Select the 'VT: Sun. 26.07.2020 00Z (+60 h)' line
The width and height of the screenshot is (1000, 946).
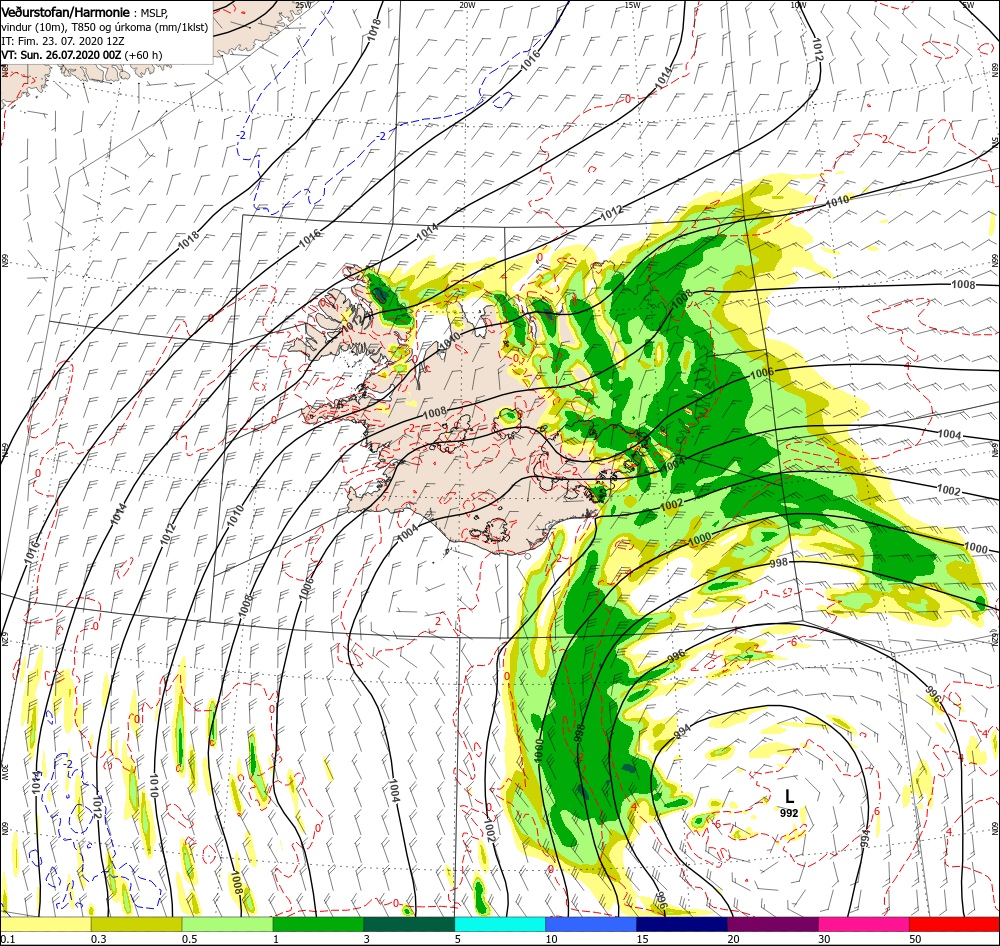tap(82, 55)
